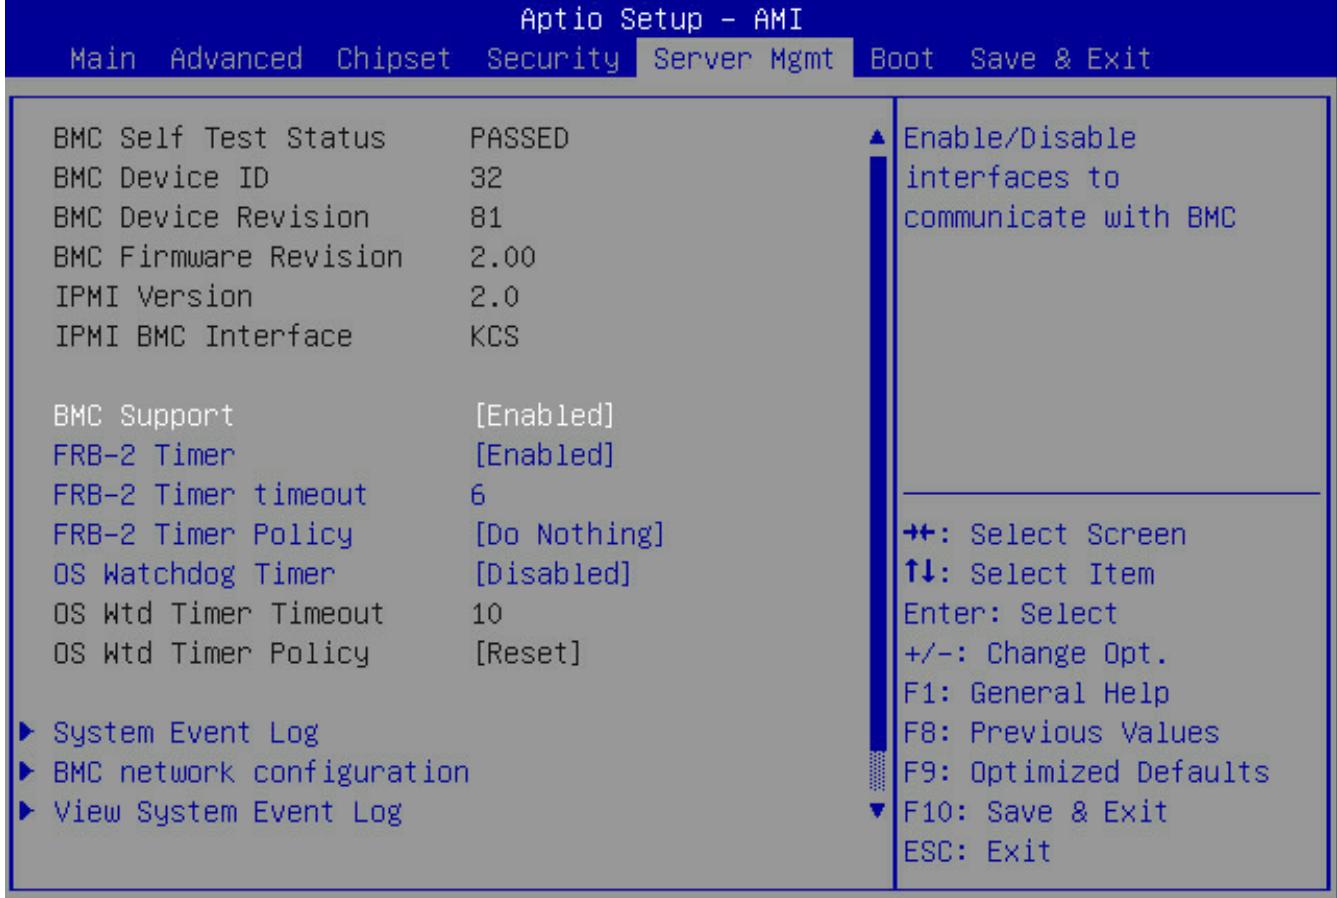
Task: Toggle BMC Support Enabled value
Action: 543,415
